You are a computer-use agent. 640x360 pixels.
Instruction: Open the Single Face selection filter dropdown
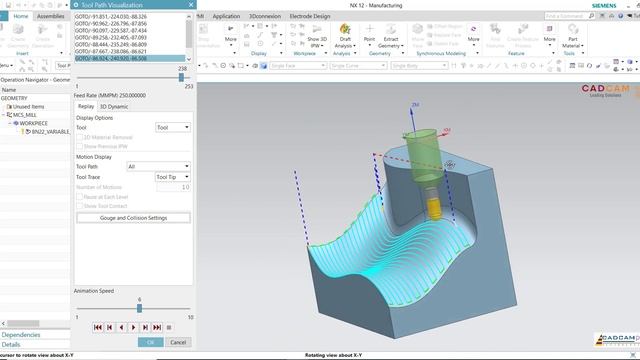[298, 65]
